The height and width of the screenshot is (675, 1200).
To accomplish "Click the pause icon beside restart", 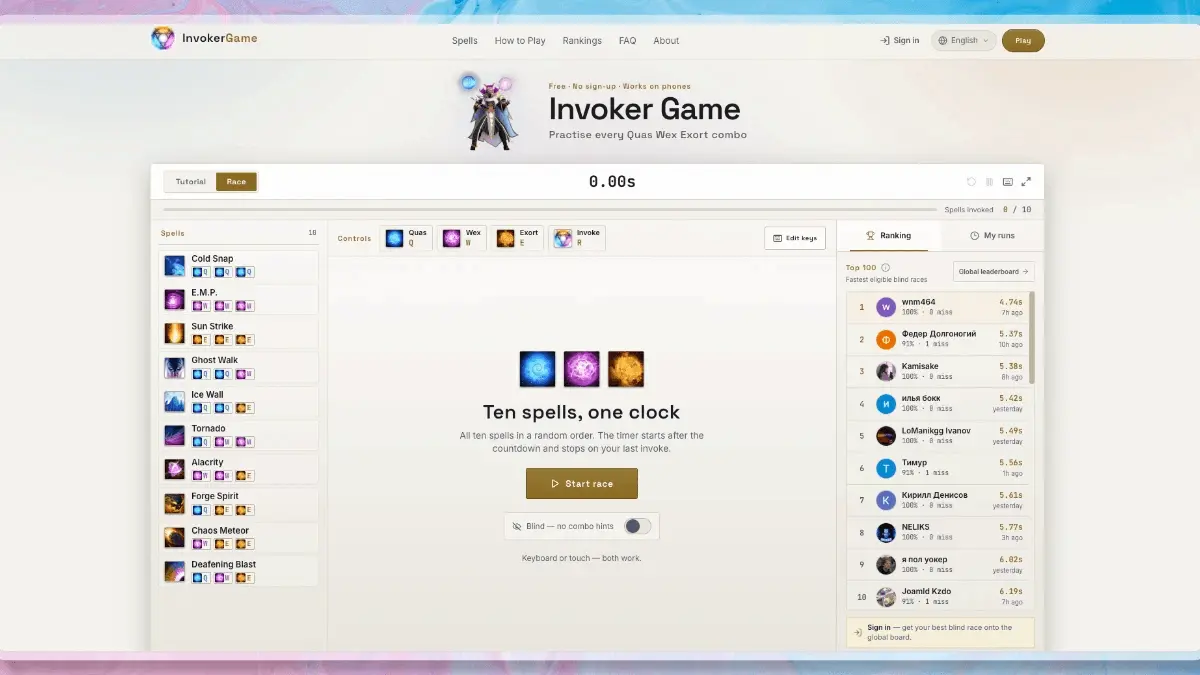I will point(989,182).
